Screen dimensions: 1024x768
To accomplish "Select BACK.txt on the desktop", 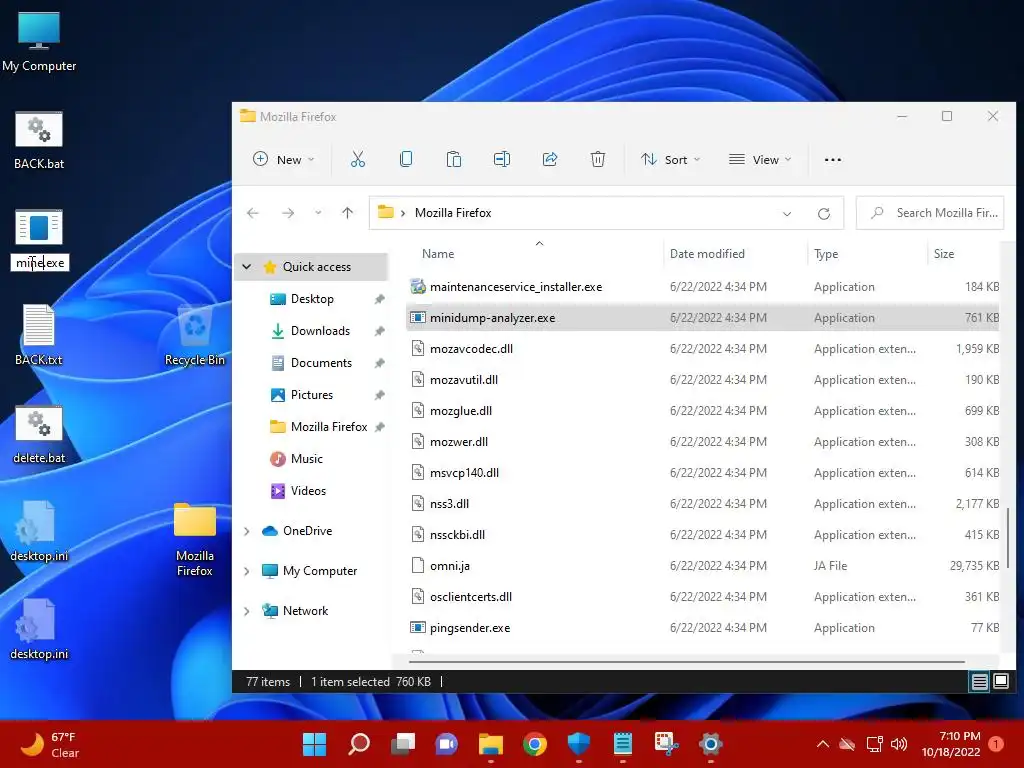I will pyautogui.click(x=39, y=335).
